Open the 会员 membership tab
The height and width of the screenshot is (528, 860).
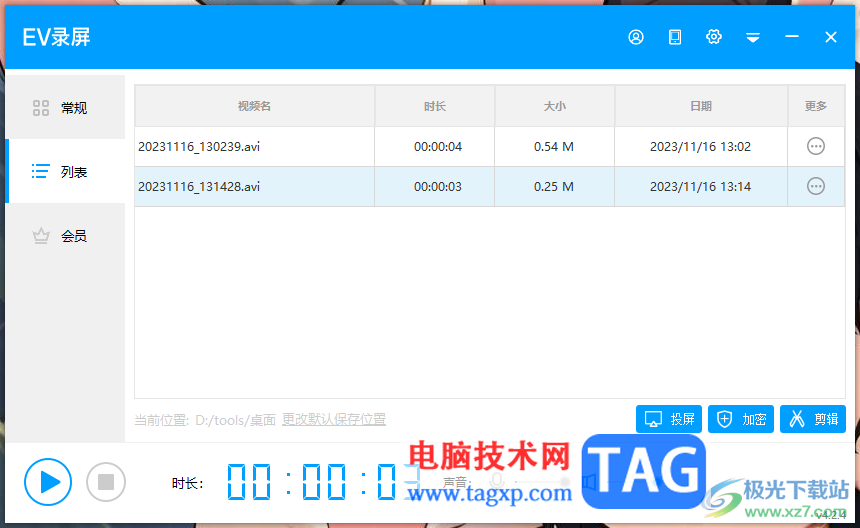coord(66,236)
